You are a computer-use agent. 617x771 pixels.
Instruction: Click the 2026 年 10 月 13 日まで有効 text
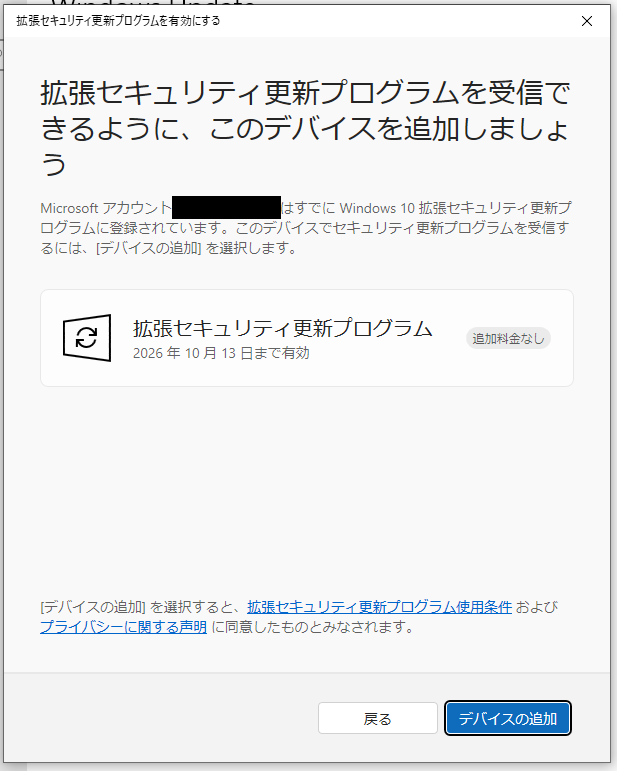coord(221,353)
